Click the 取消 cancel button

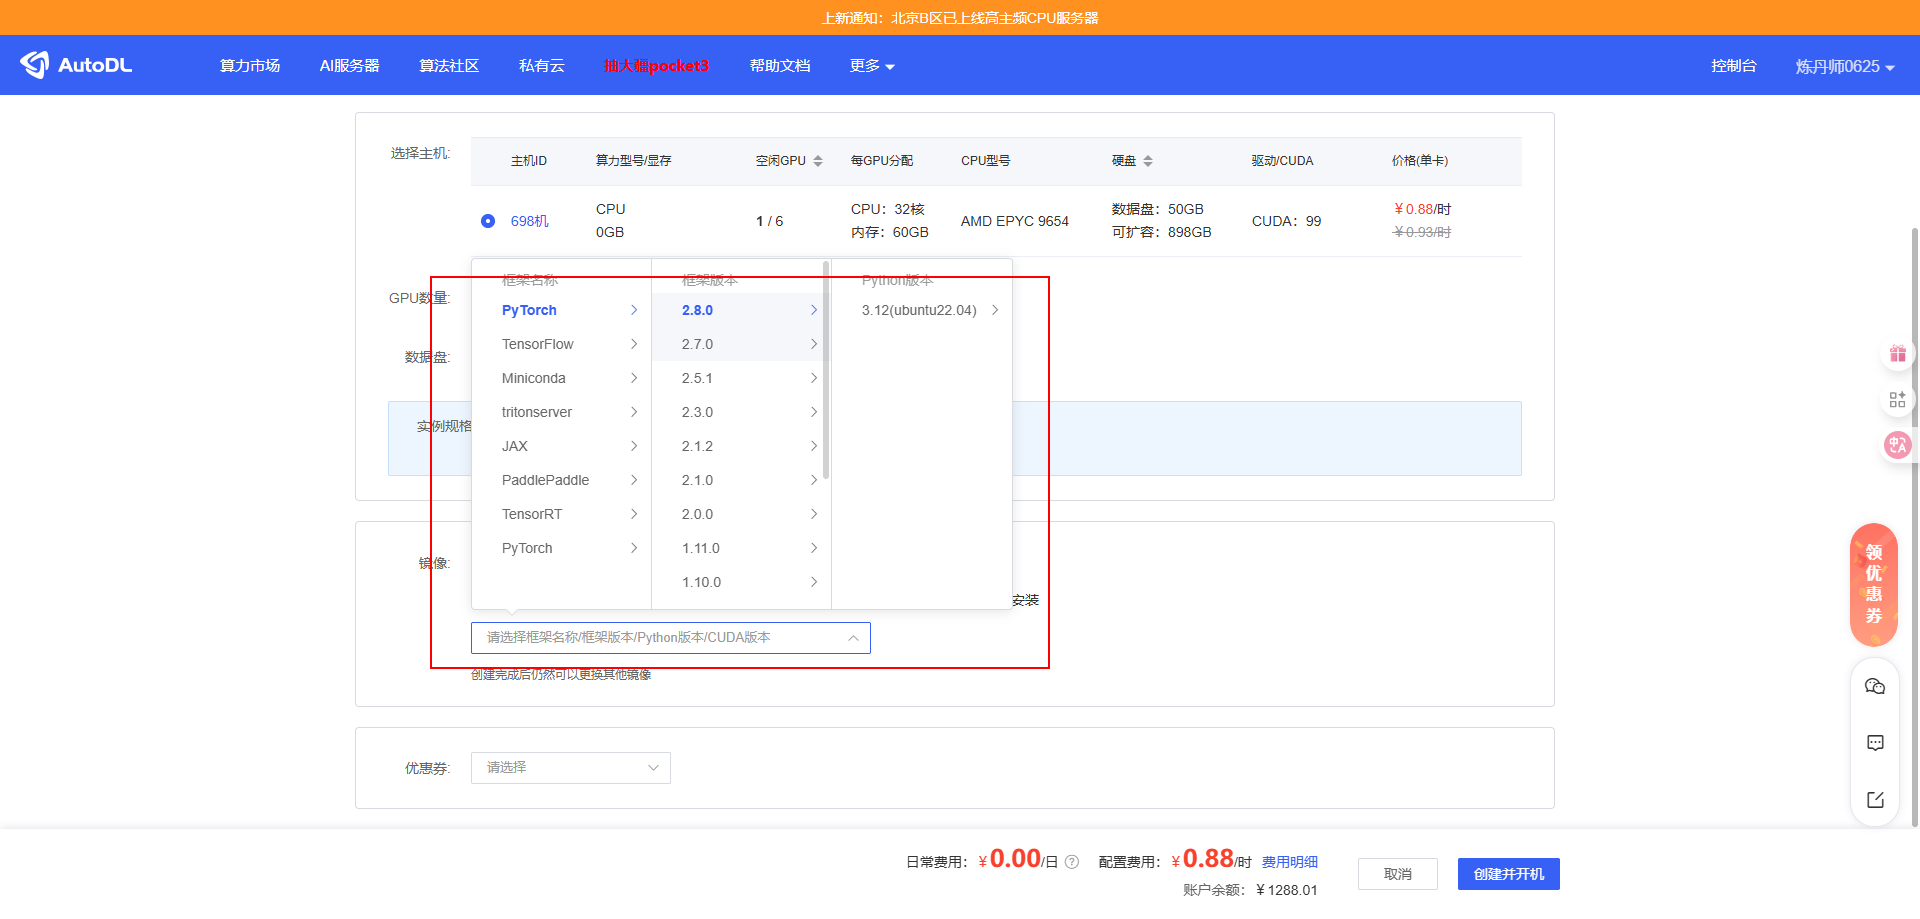(x=1398, y=874)
